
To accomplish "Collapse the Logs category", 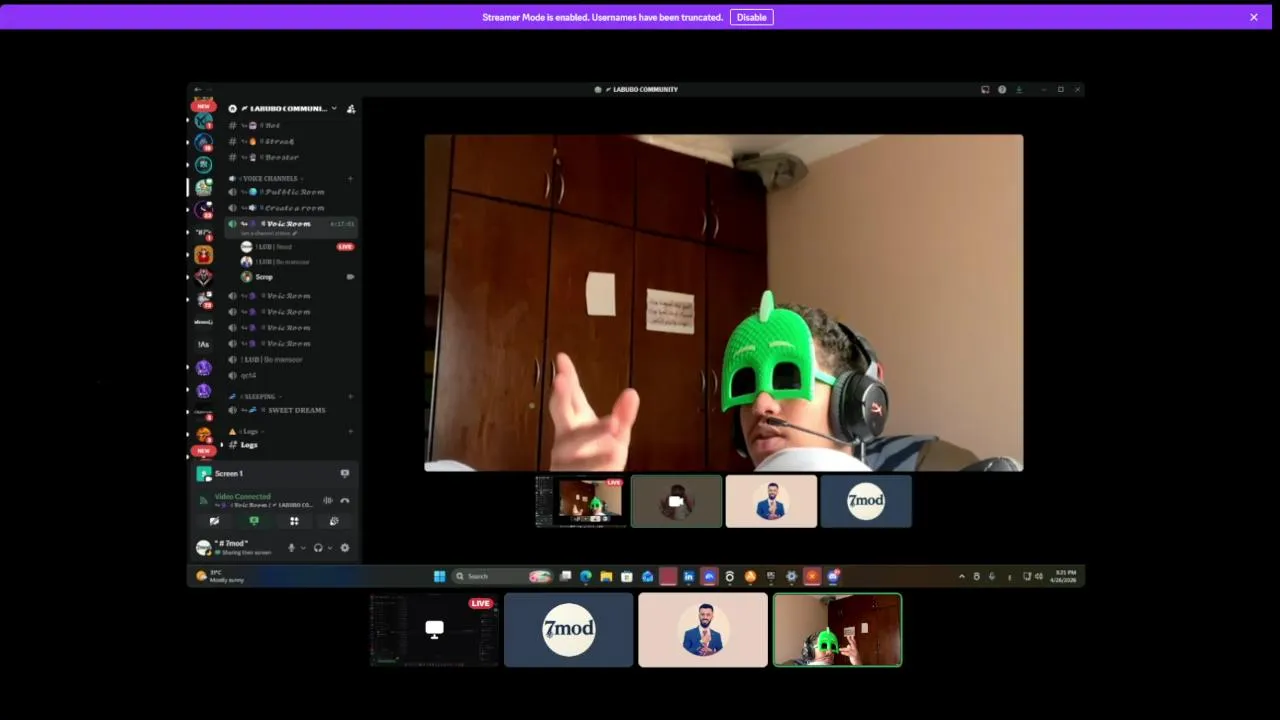I will coord(246,431).
